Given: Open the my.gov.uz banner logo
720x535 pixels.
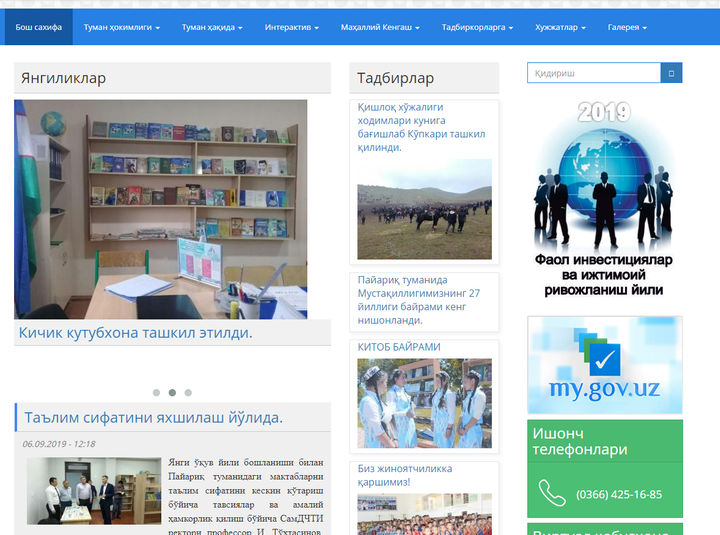Looking at the screenshot, I should click(x=604, y=365).
